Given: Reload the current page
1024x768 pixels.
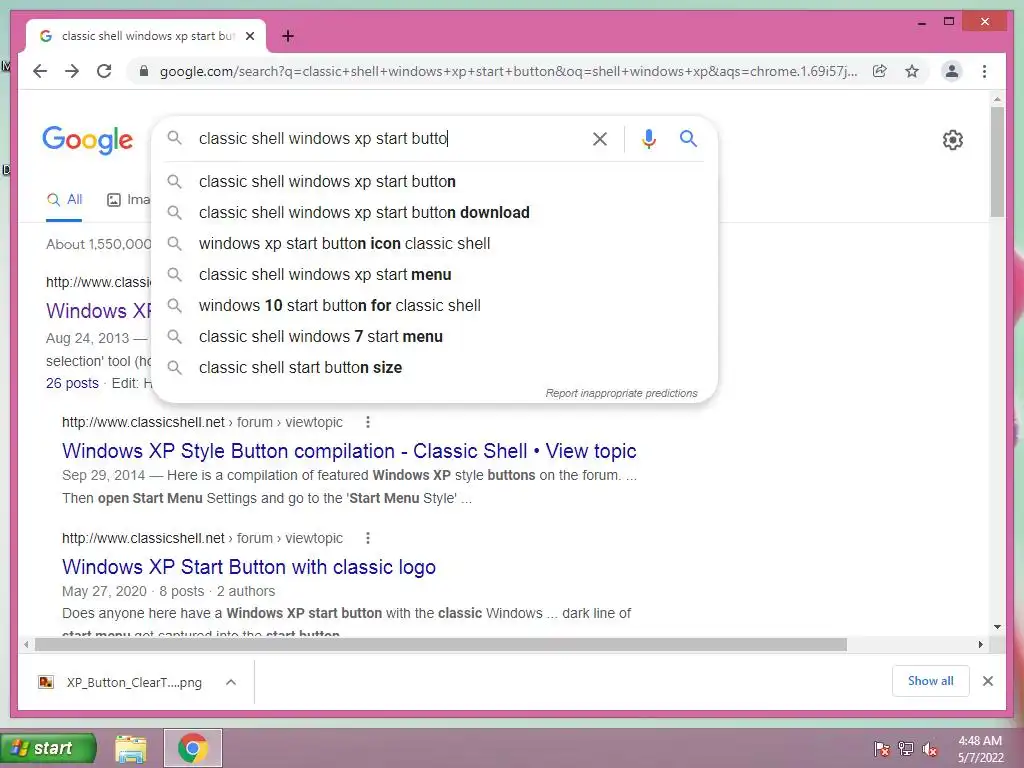Looking at the screenshot, I should pyautogui.click(x=104, y=71).
